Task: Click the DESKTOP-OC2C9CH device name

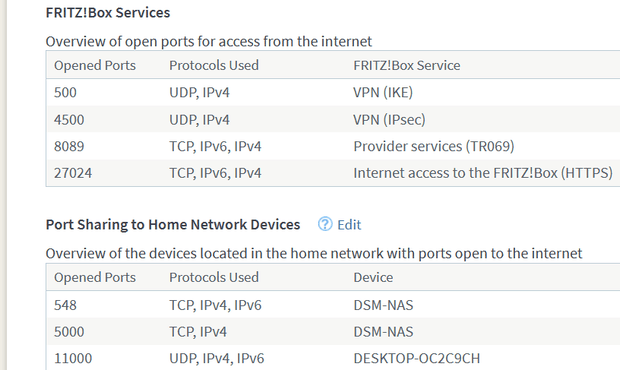Action: click(x=417, y=358)
